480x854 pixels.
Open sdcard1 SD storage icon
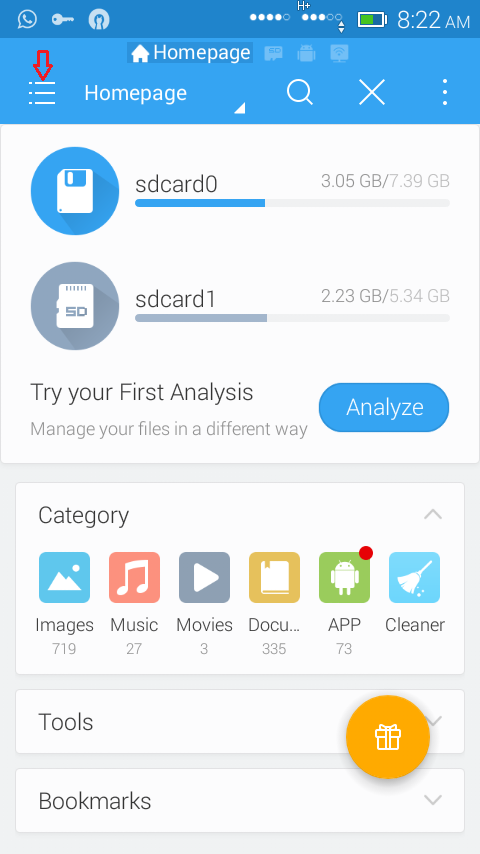click(75, 306)
